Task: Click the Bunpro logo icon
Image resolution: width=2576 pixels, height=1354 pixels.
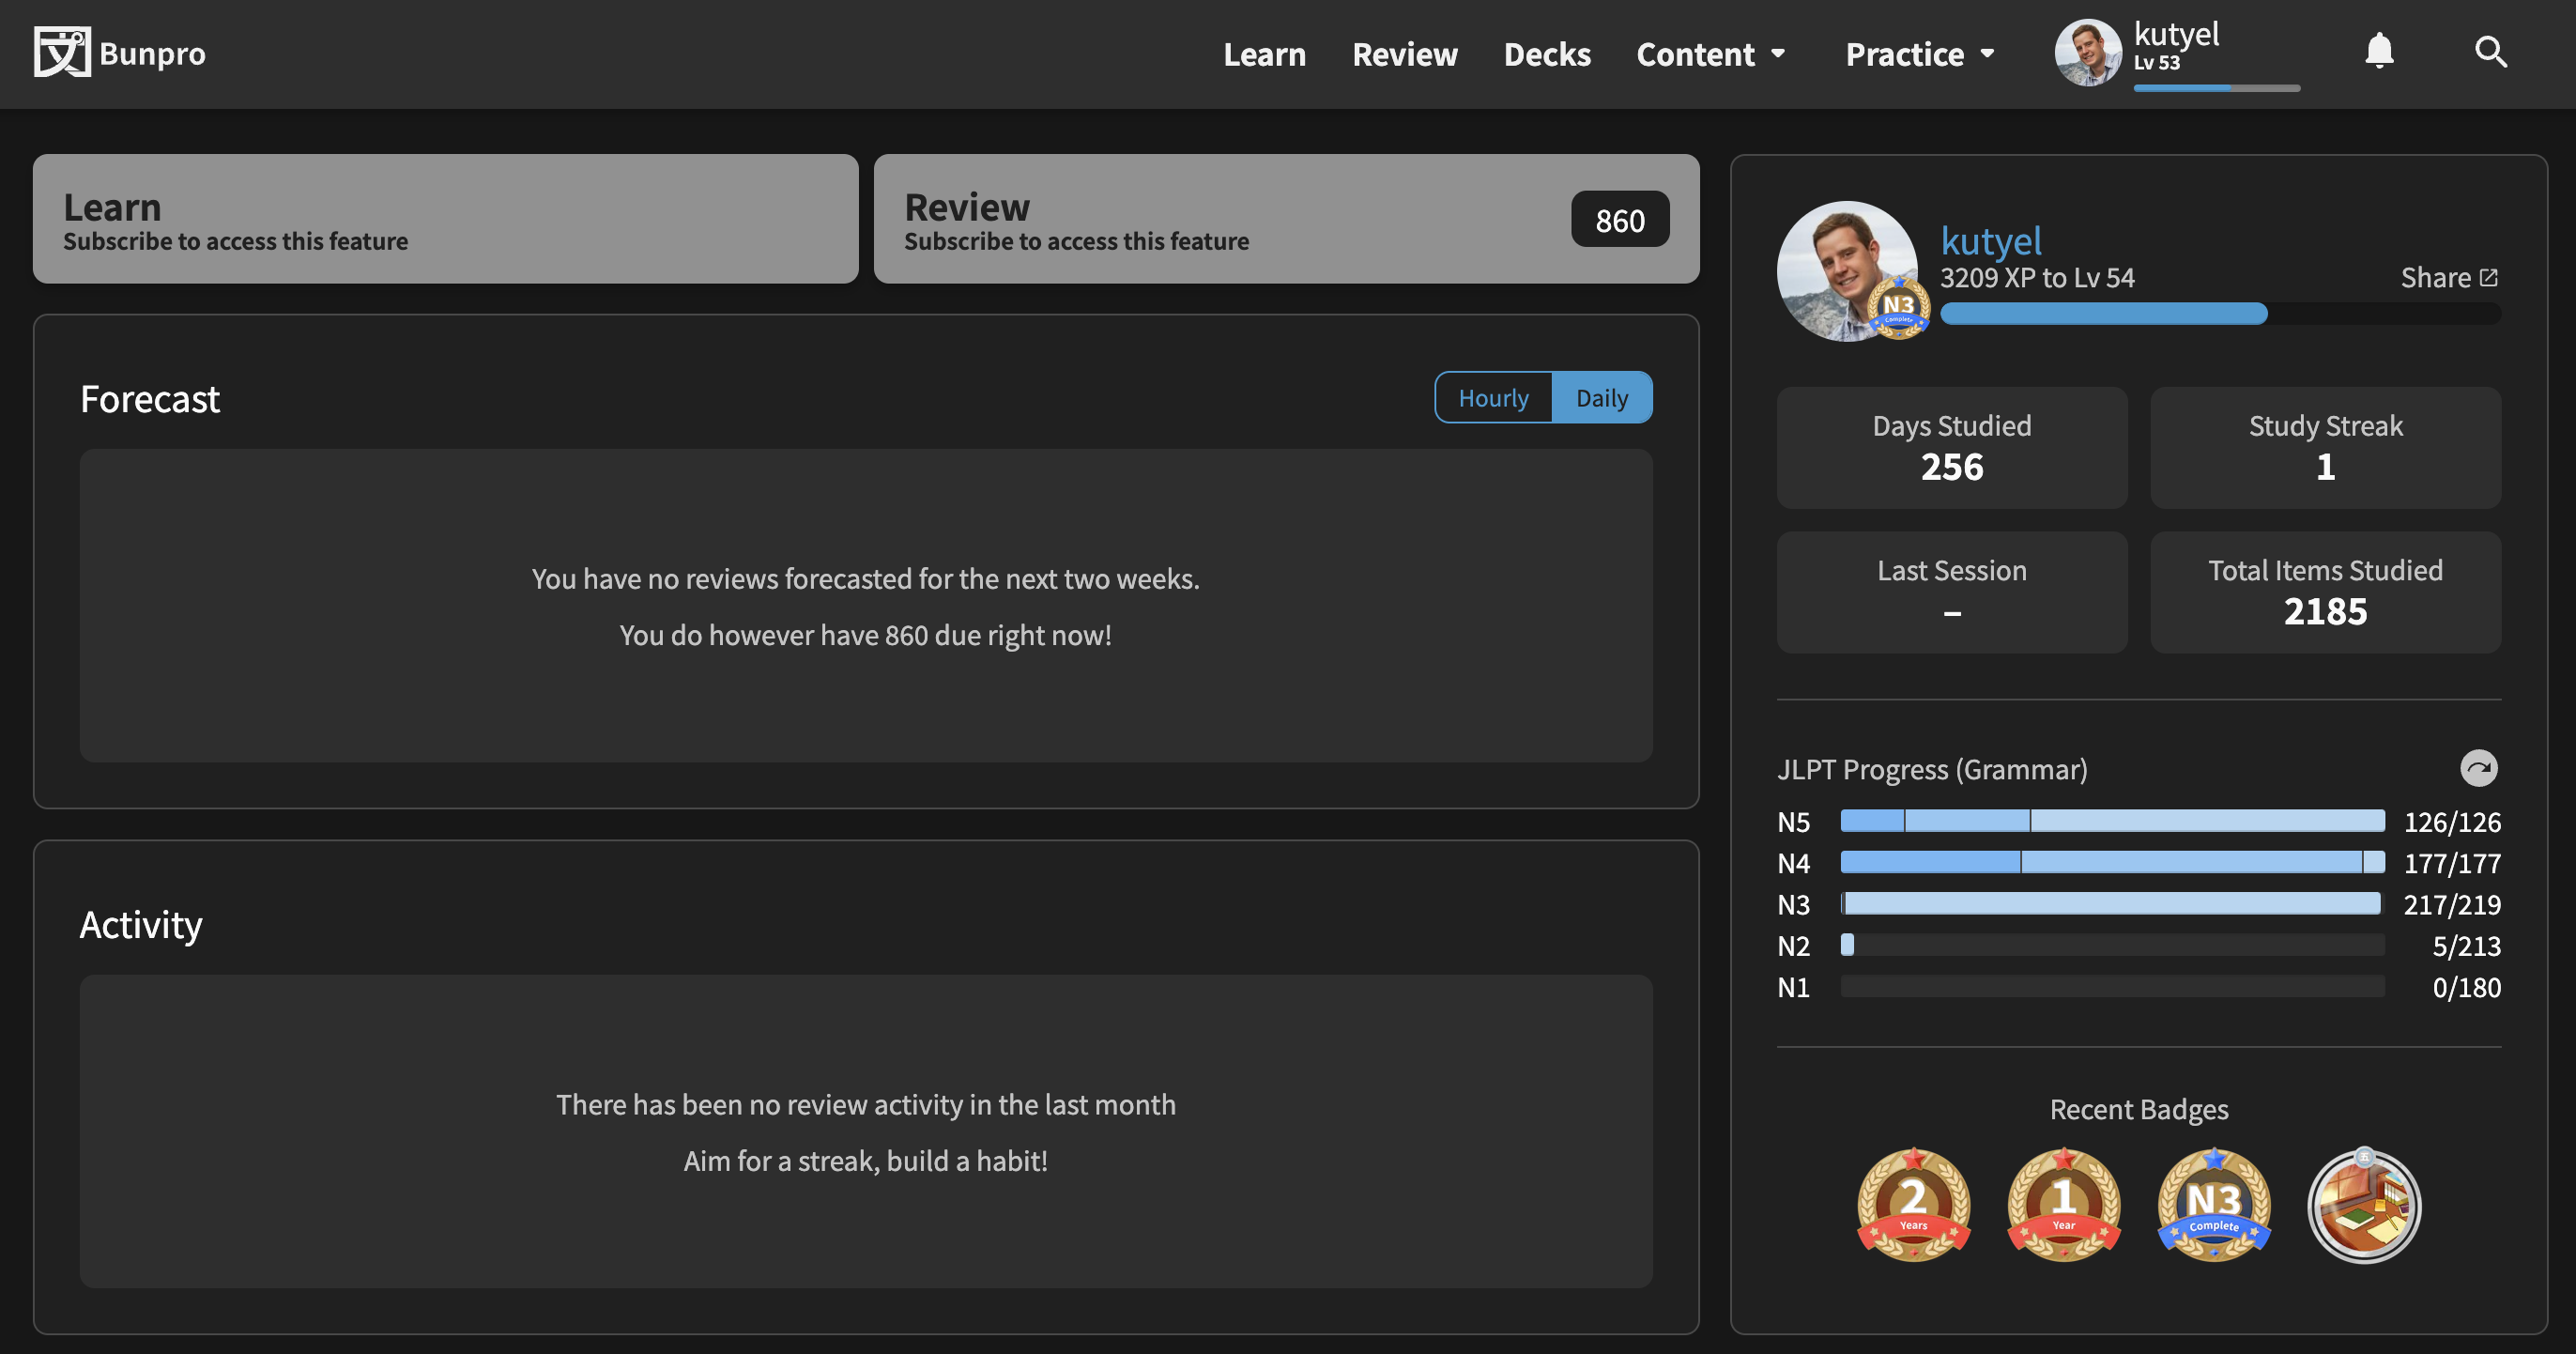Action: (61, 52)
